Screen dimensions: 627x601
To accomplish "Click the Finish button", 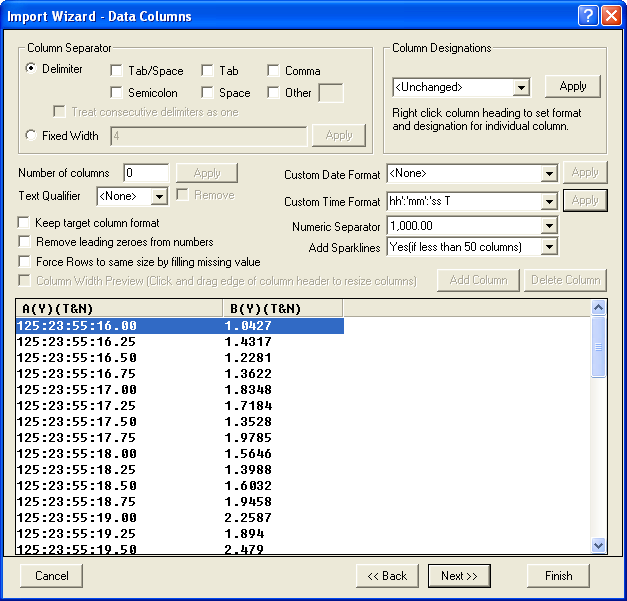I will [558, 576].
